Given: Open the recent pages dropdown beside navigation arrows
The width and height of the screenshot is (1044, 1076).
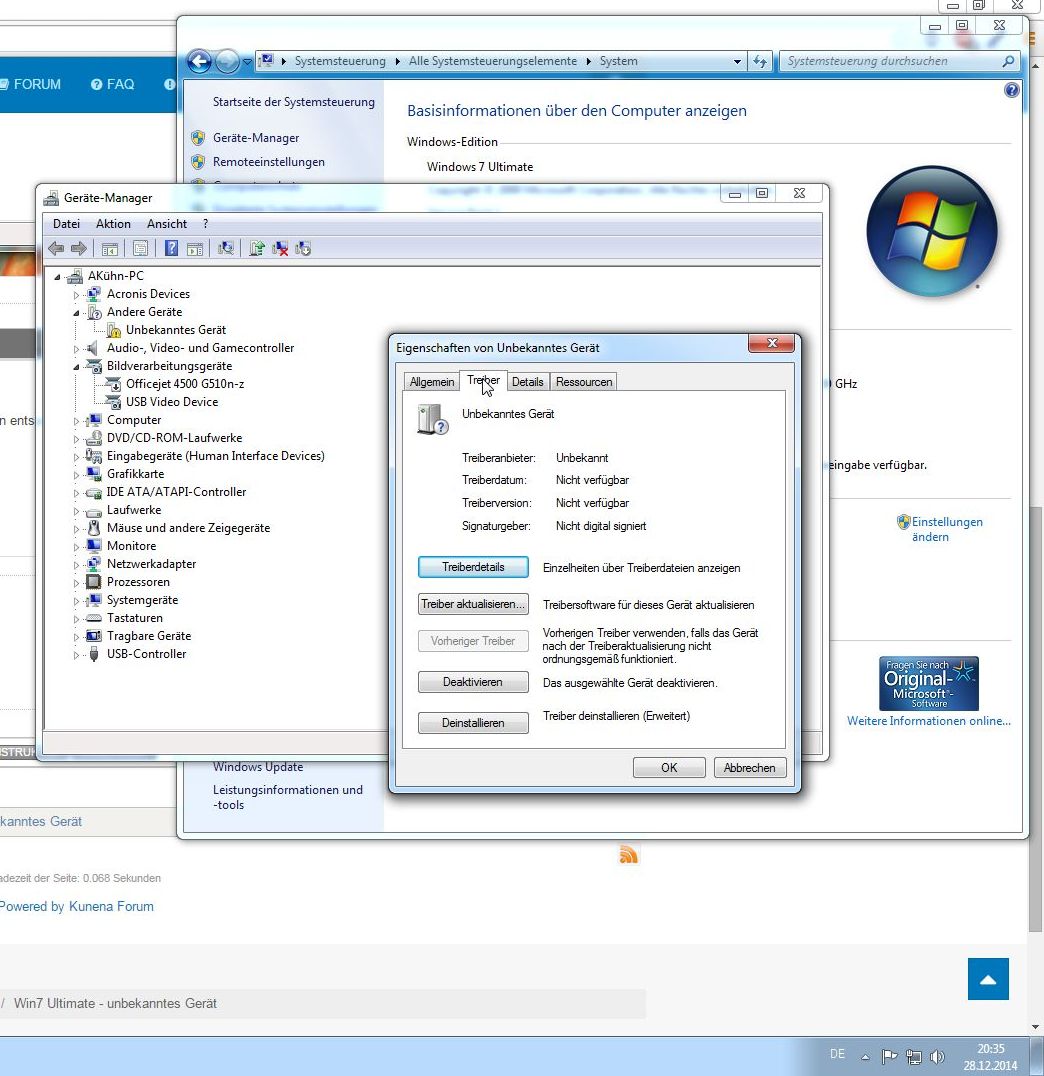Looking at the screenshot, I should click(247, 62).
